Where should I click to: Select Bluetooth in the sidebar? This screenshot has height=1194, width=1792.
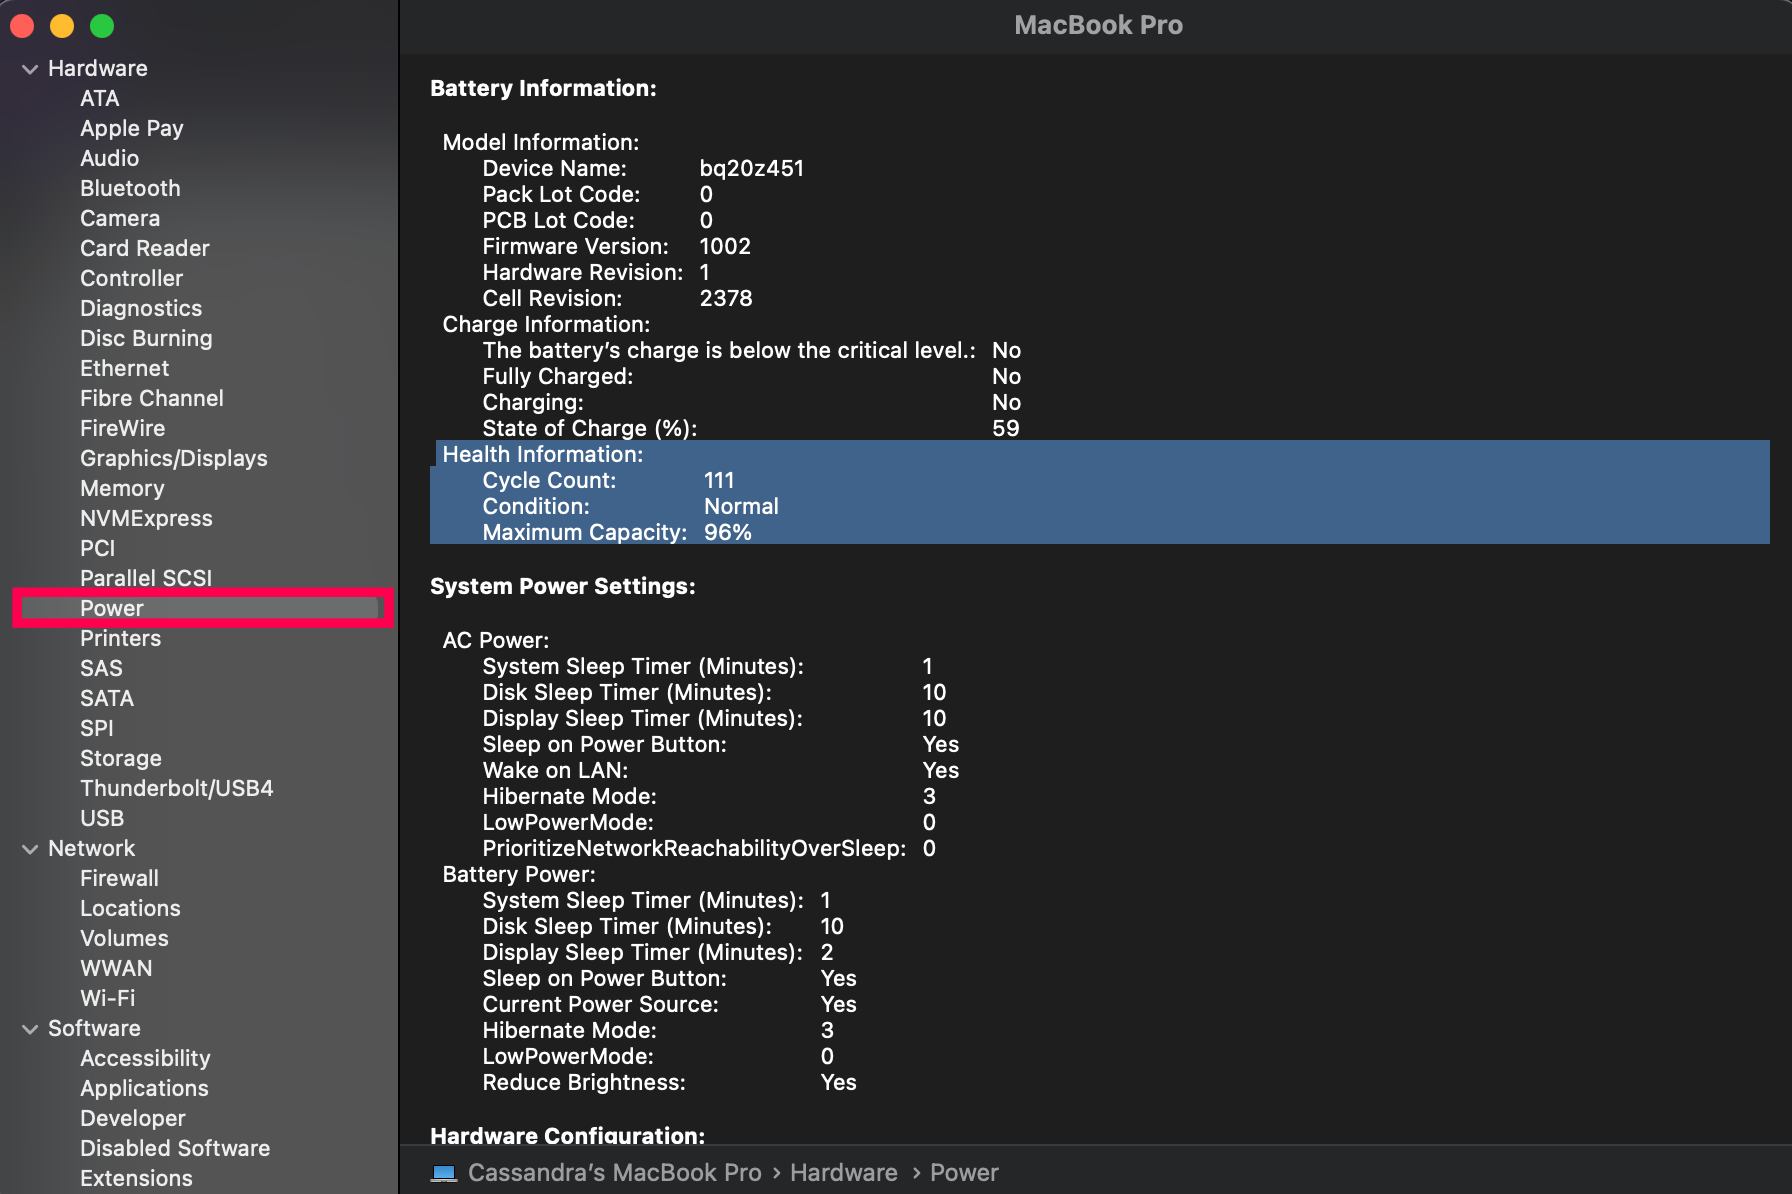130,188
